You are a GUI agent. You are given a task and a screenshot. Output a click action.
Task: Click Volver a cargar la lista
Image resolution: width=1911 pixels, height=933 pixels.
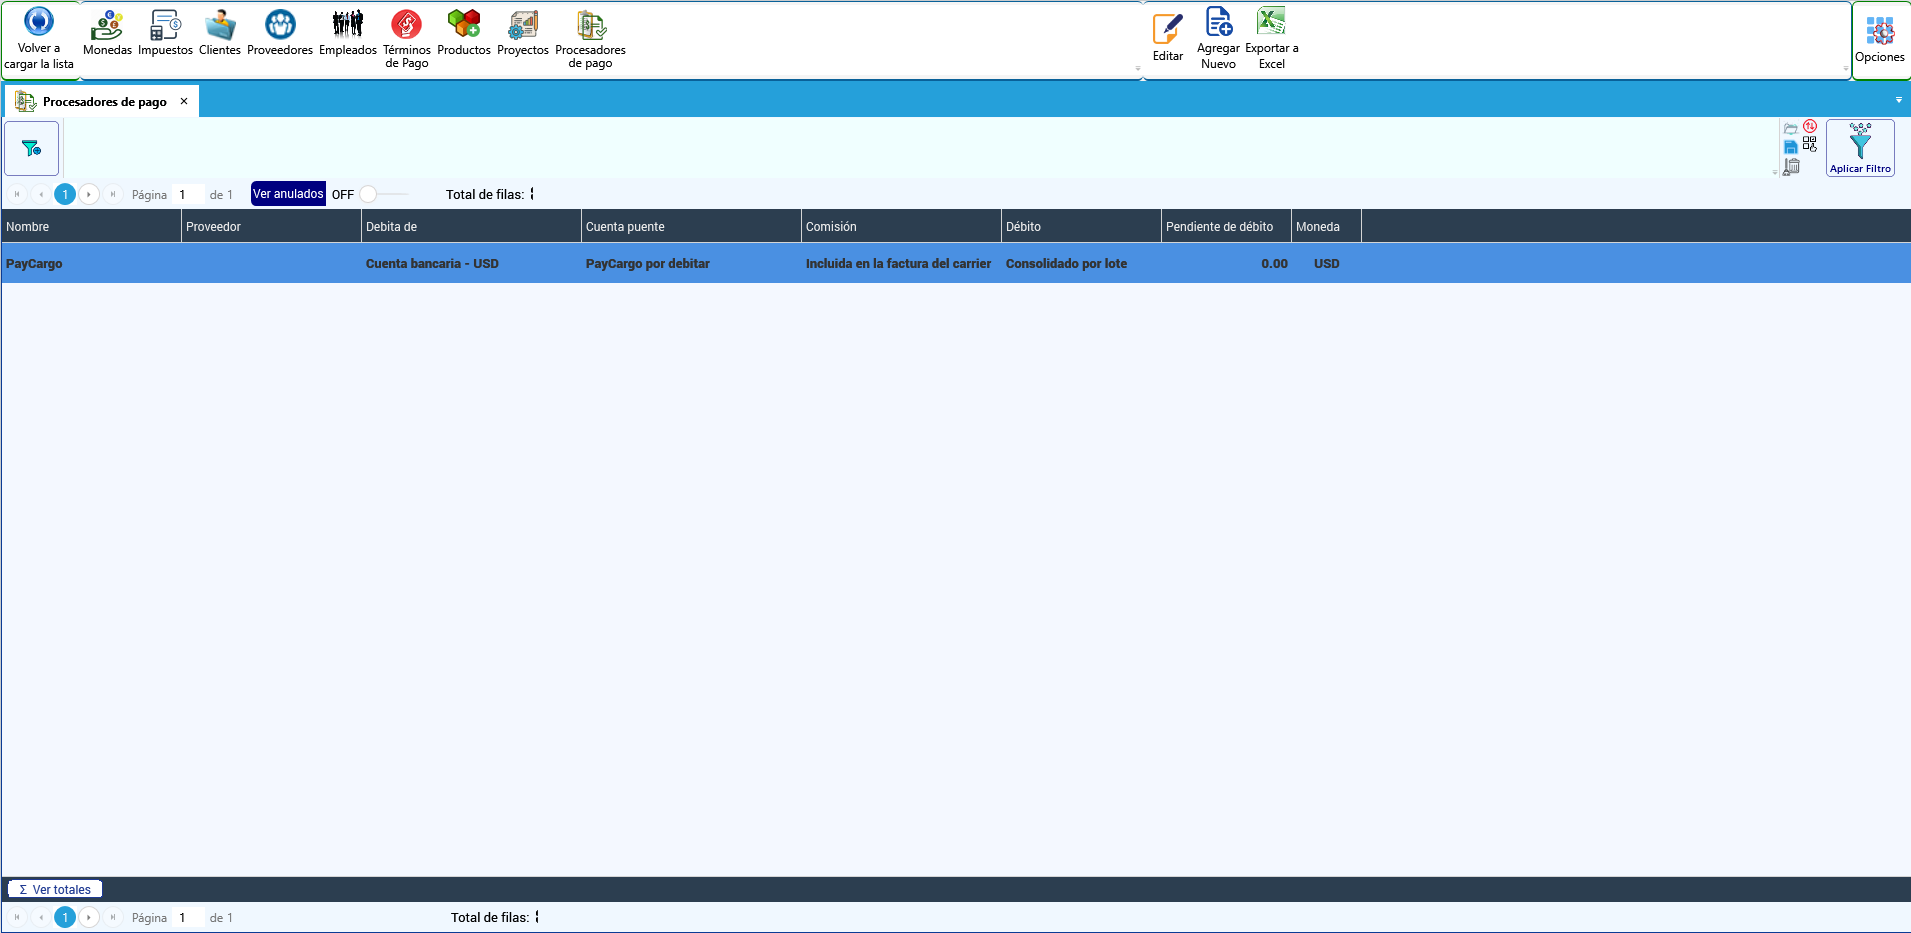(39, 39)
